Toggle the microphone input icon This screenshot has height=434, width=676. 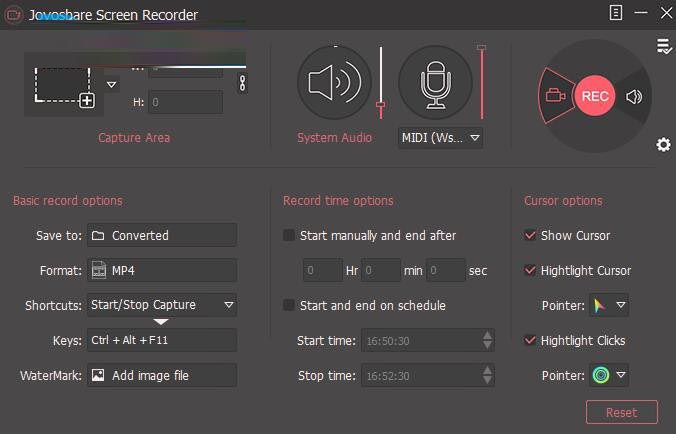pos(435,83)
